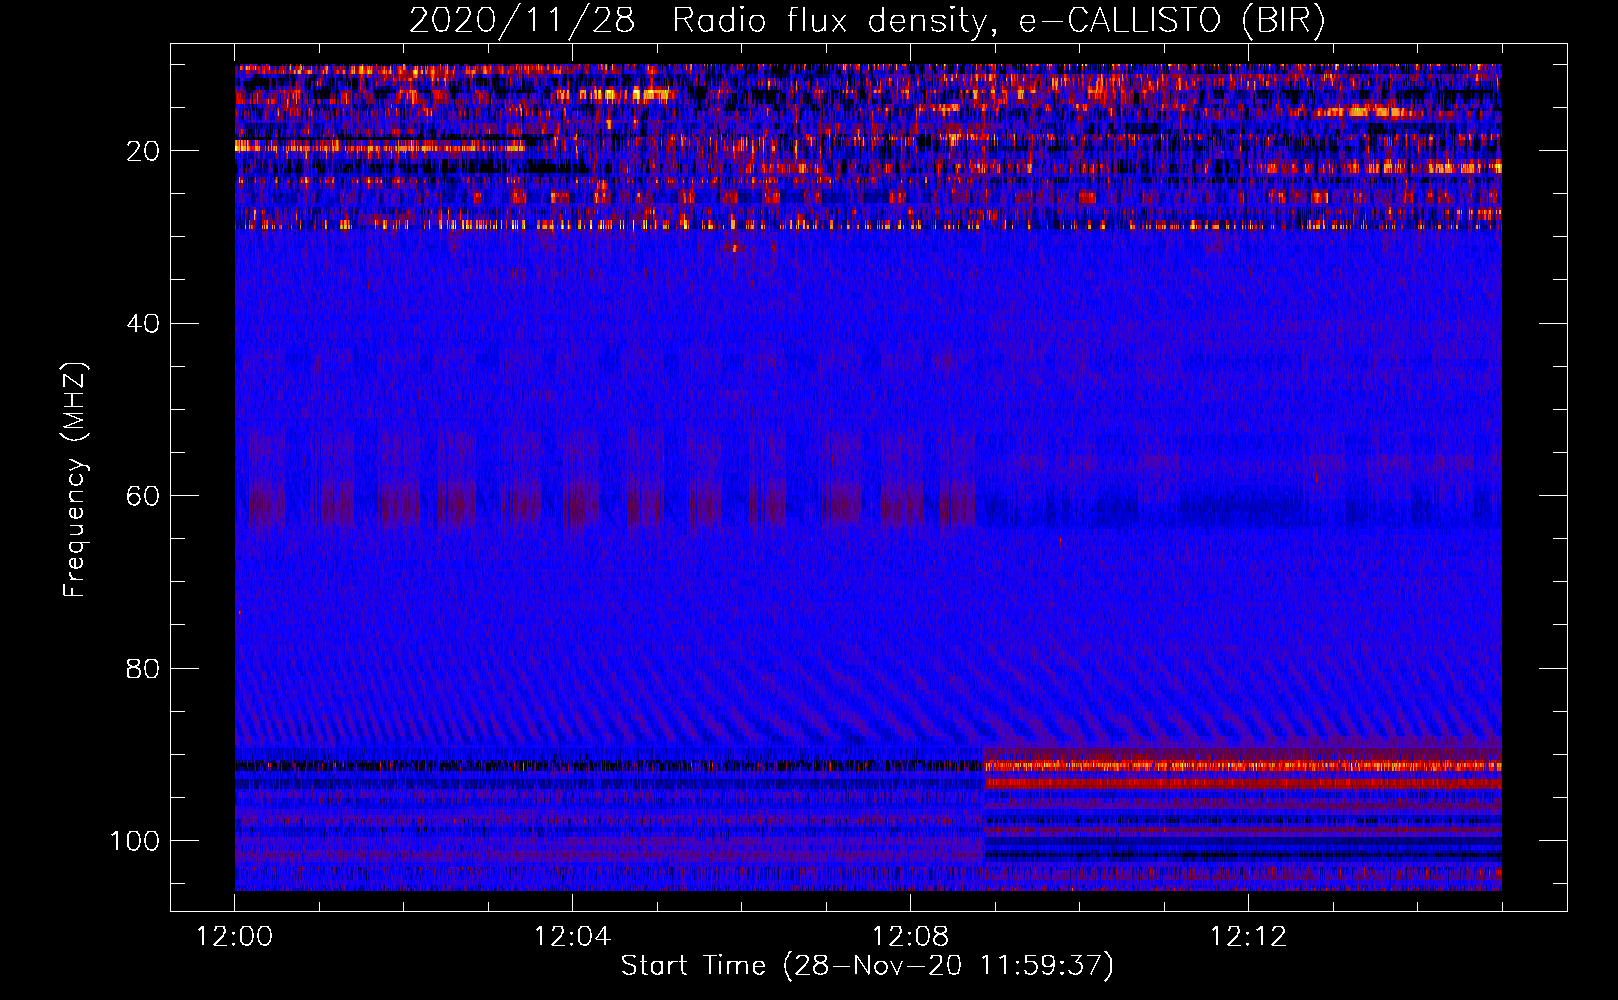
Task: Click the "60" frequency tick label
Action: (143, 496)
